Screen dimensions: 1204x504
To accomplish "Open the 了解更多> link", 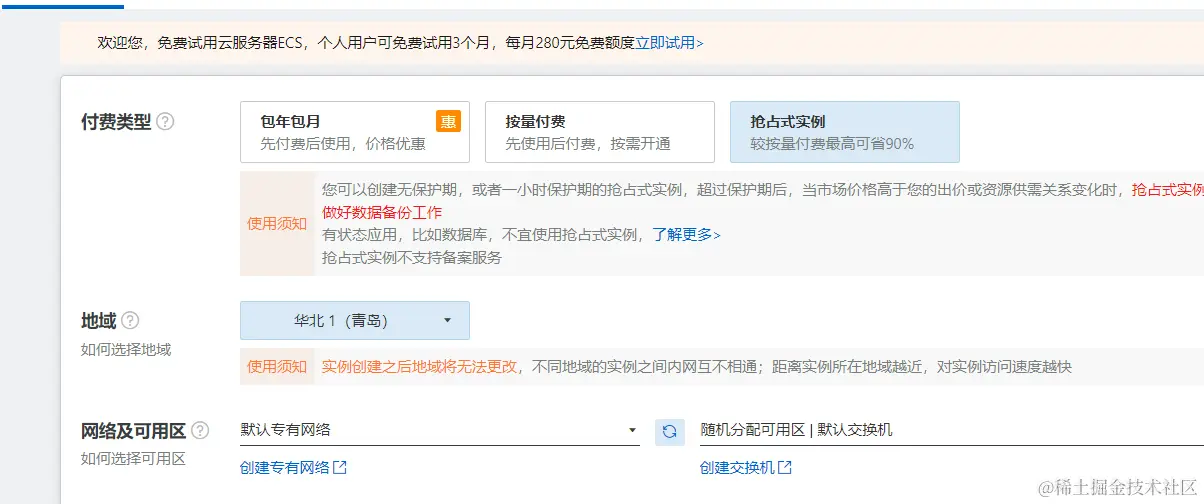I will (687, 235).
